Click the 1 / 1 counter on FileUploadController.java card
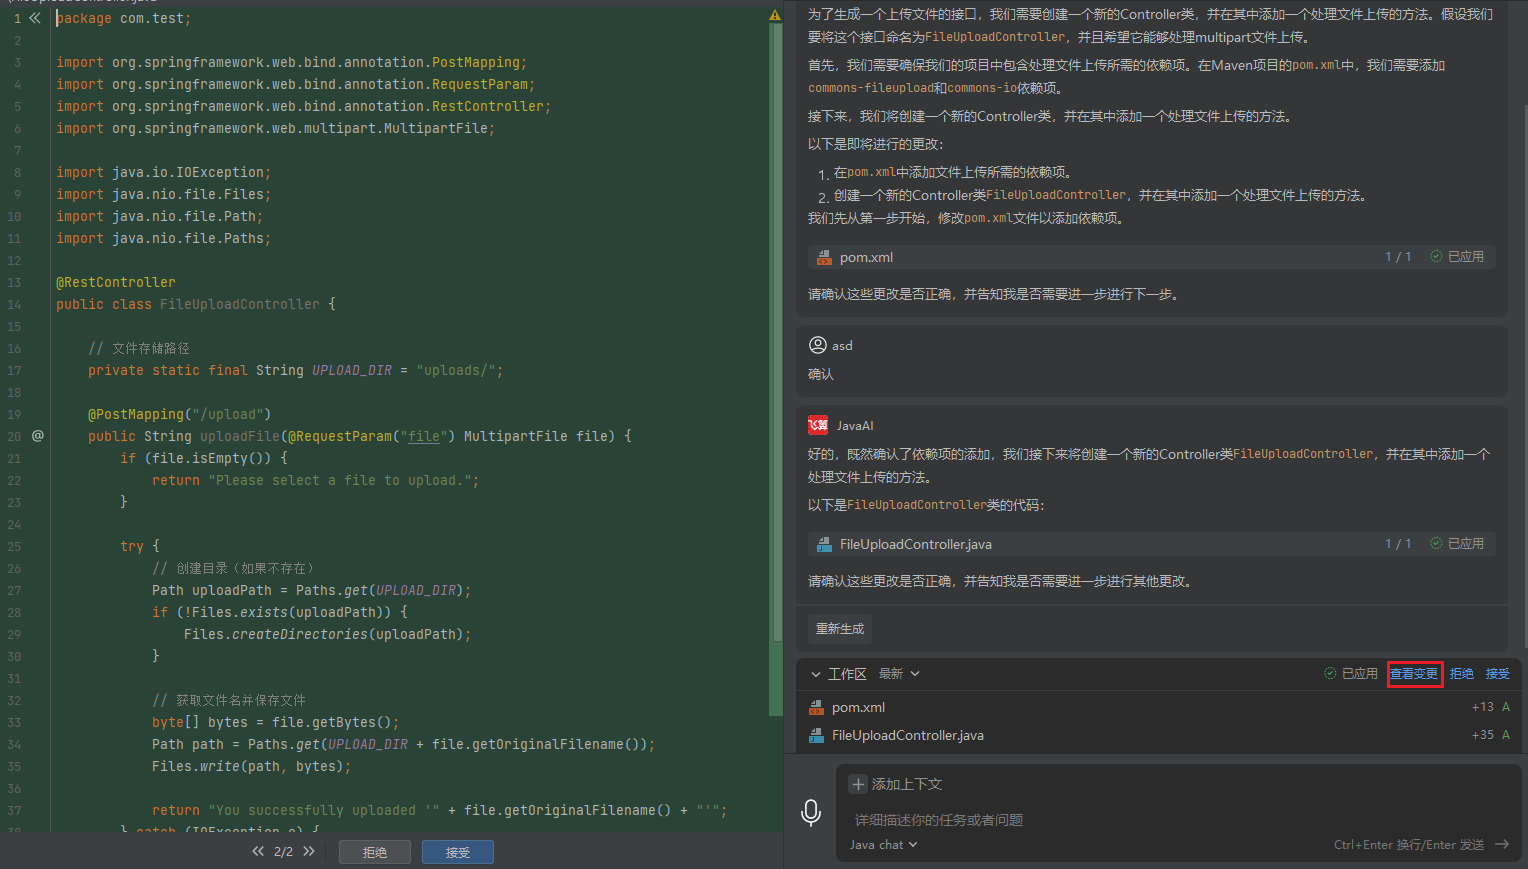This screenshot has height=869, width=1528. [x=1398, y=544]
